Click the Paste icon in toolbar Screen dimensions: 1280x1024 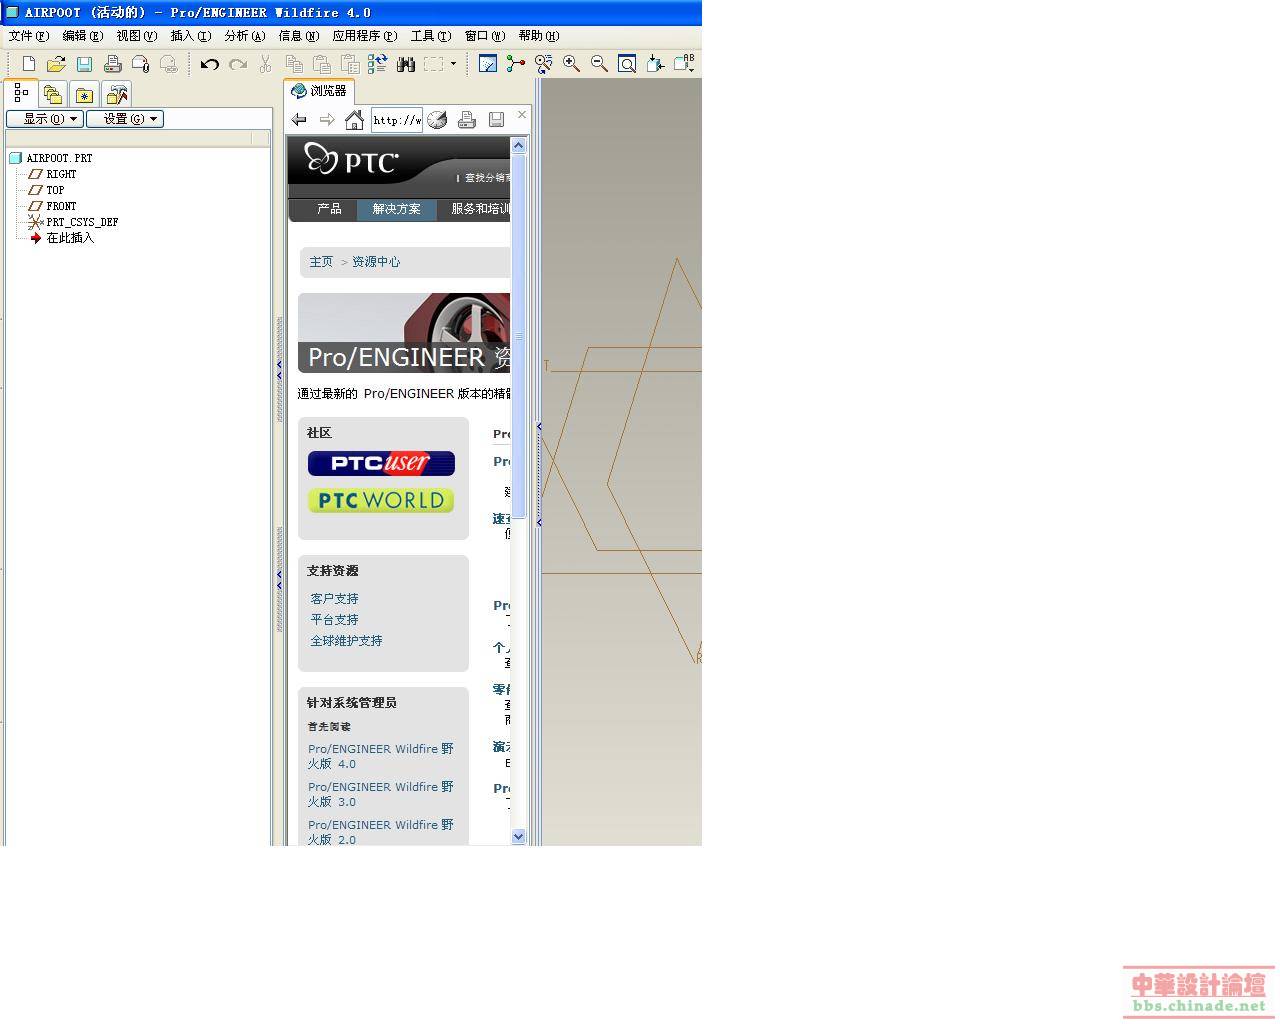(x=322, y=64)
